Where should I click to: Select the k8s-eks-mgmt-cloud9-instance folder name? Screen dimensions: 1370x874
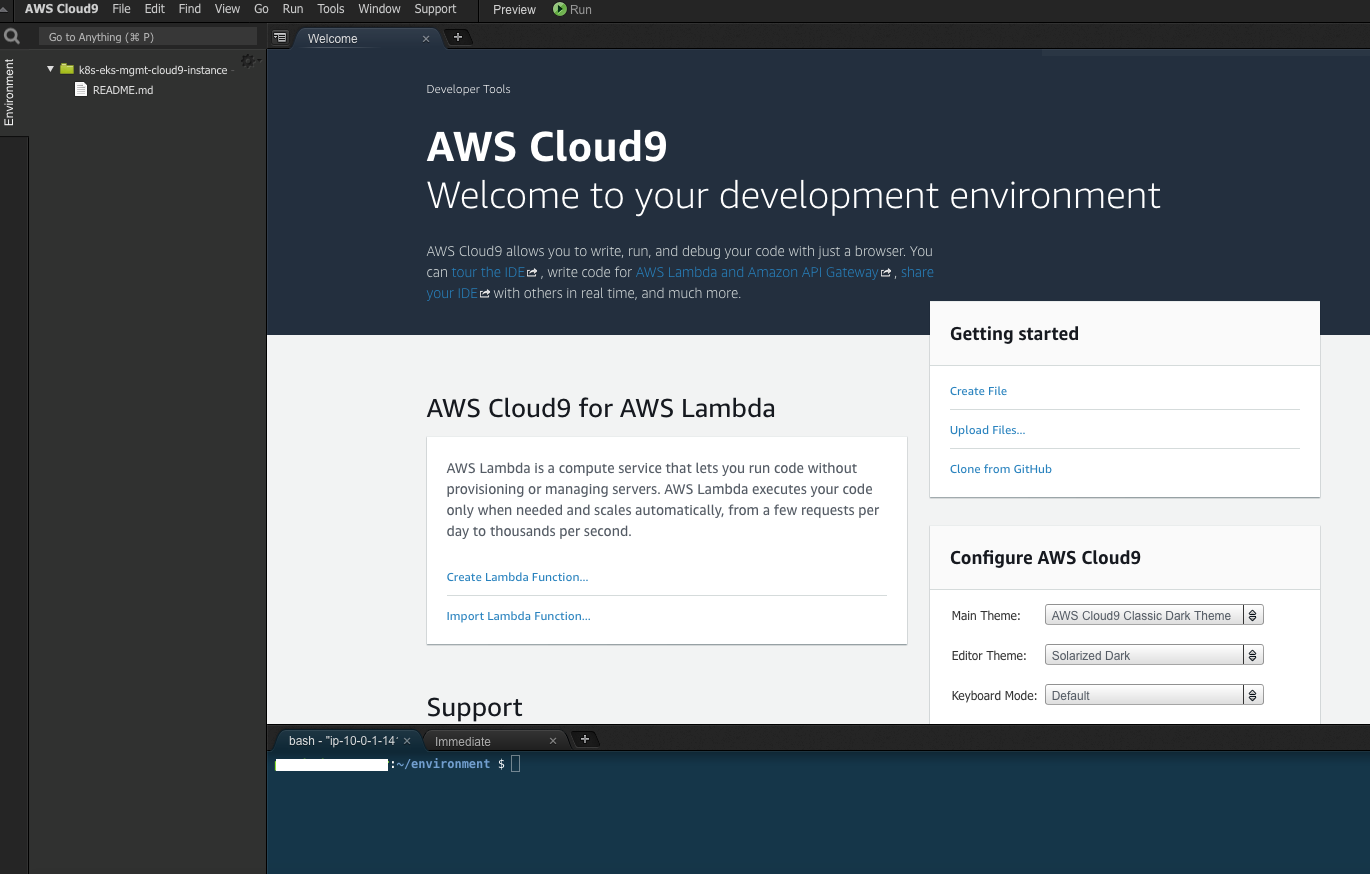[153, 70]
